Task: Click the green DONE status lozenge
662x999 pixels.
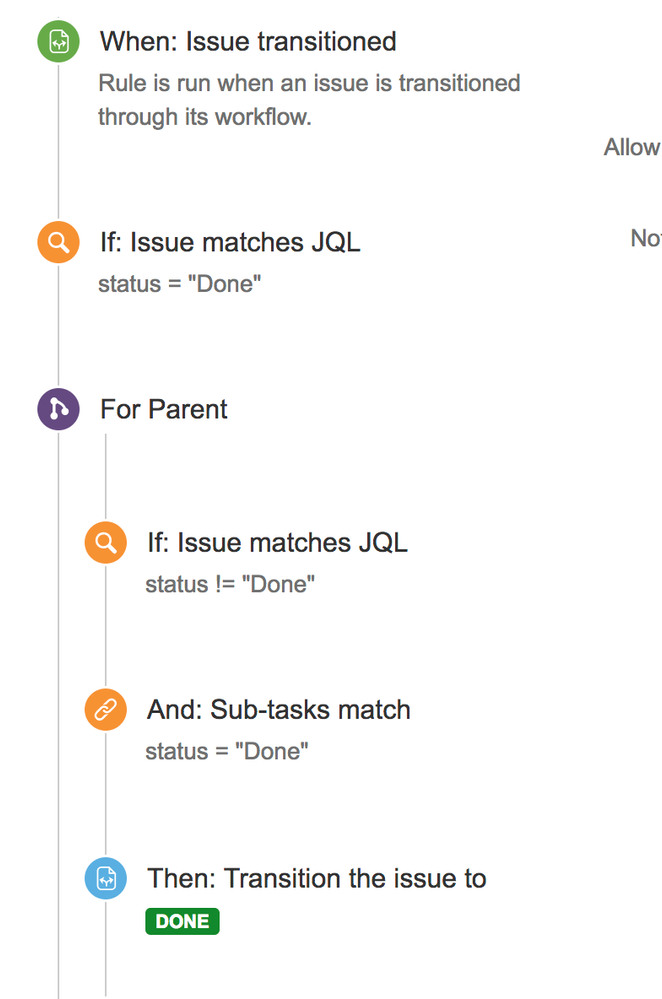Action: point(181,920)
